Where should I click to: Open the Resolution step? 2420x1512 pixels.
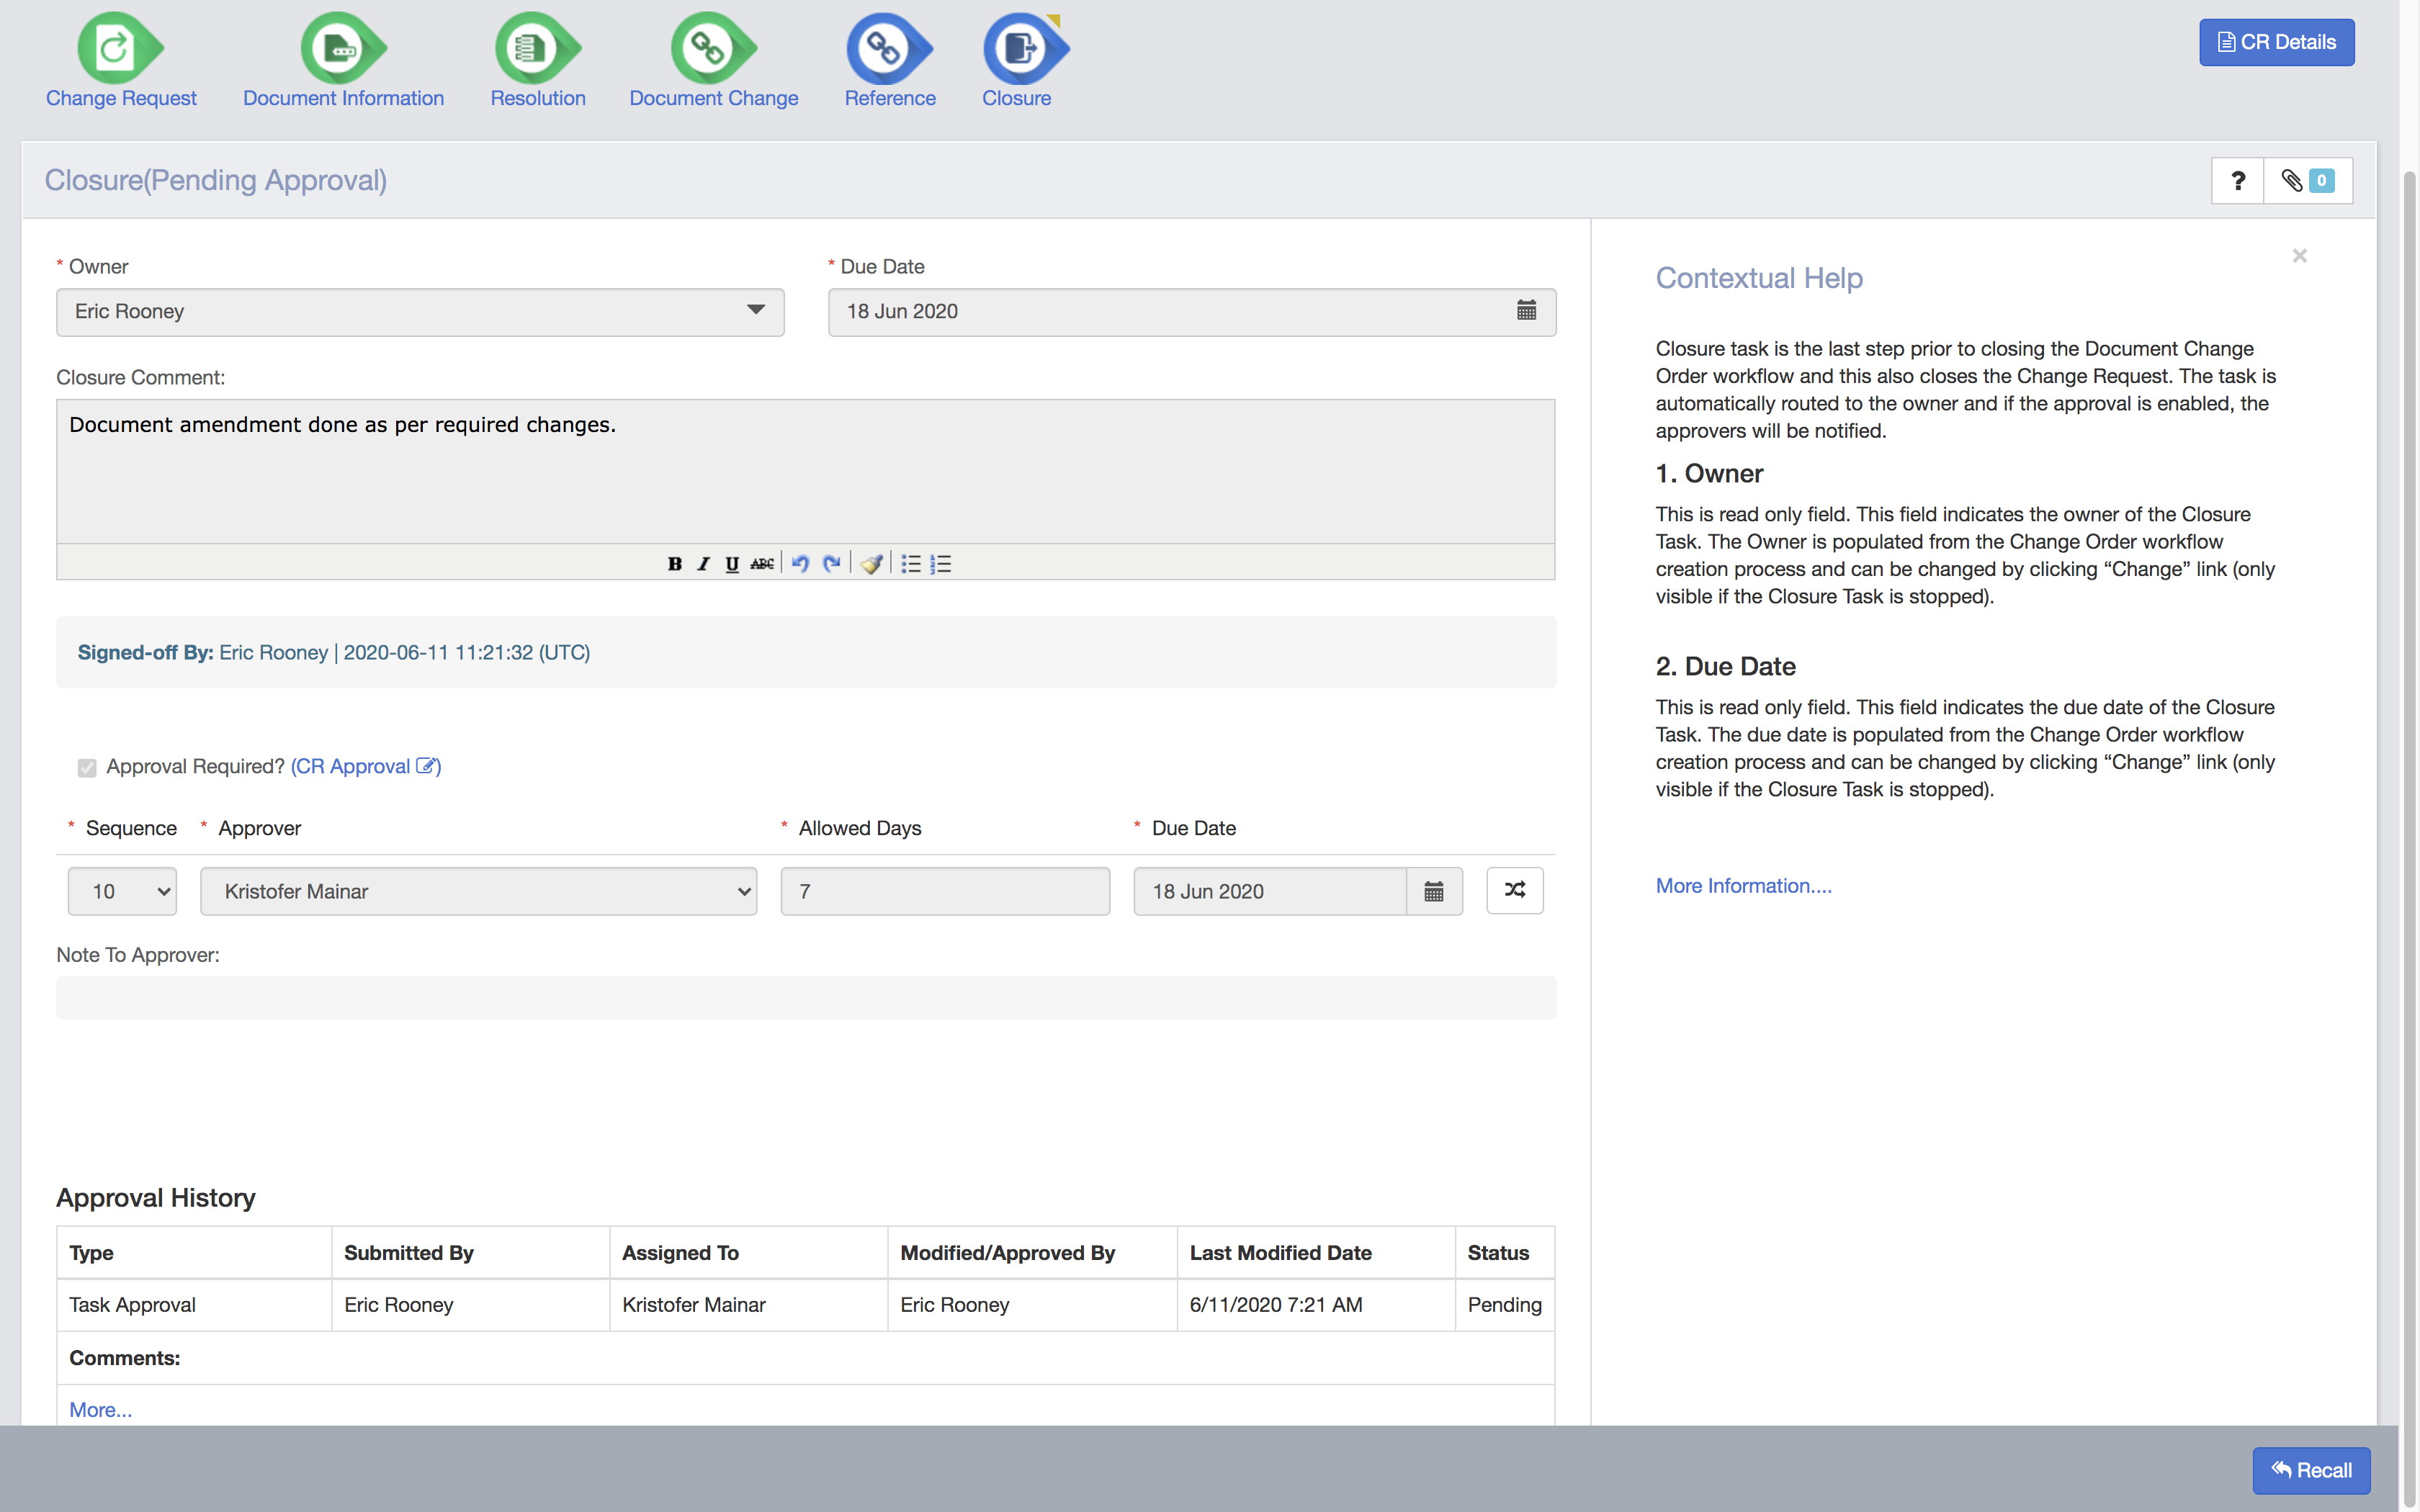coord(537,60)
